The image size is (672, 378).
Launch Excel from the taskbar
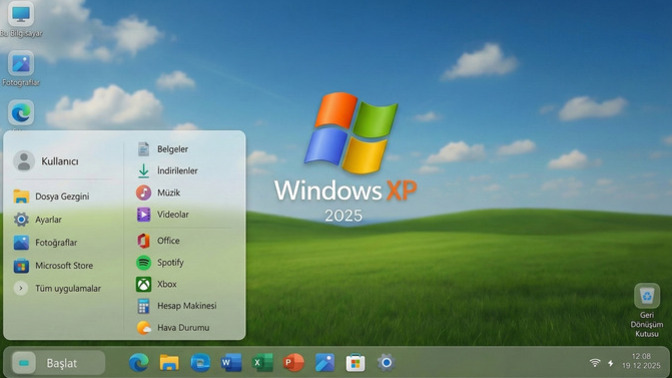click(262, 363)
